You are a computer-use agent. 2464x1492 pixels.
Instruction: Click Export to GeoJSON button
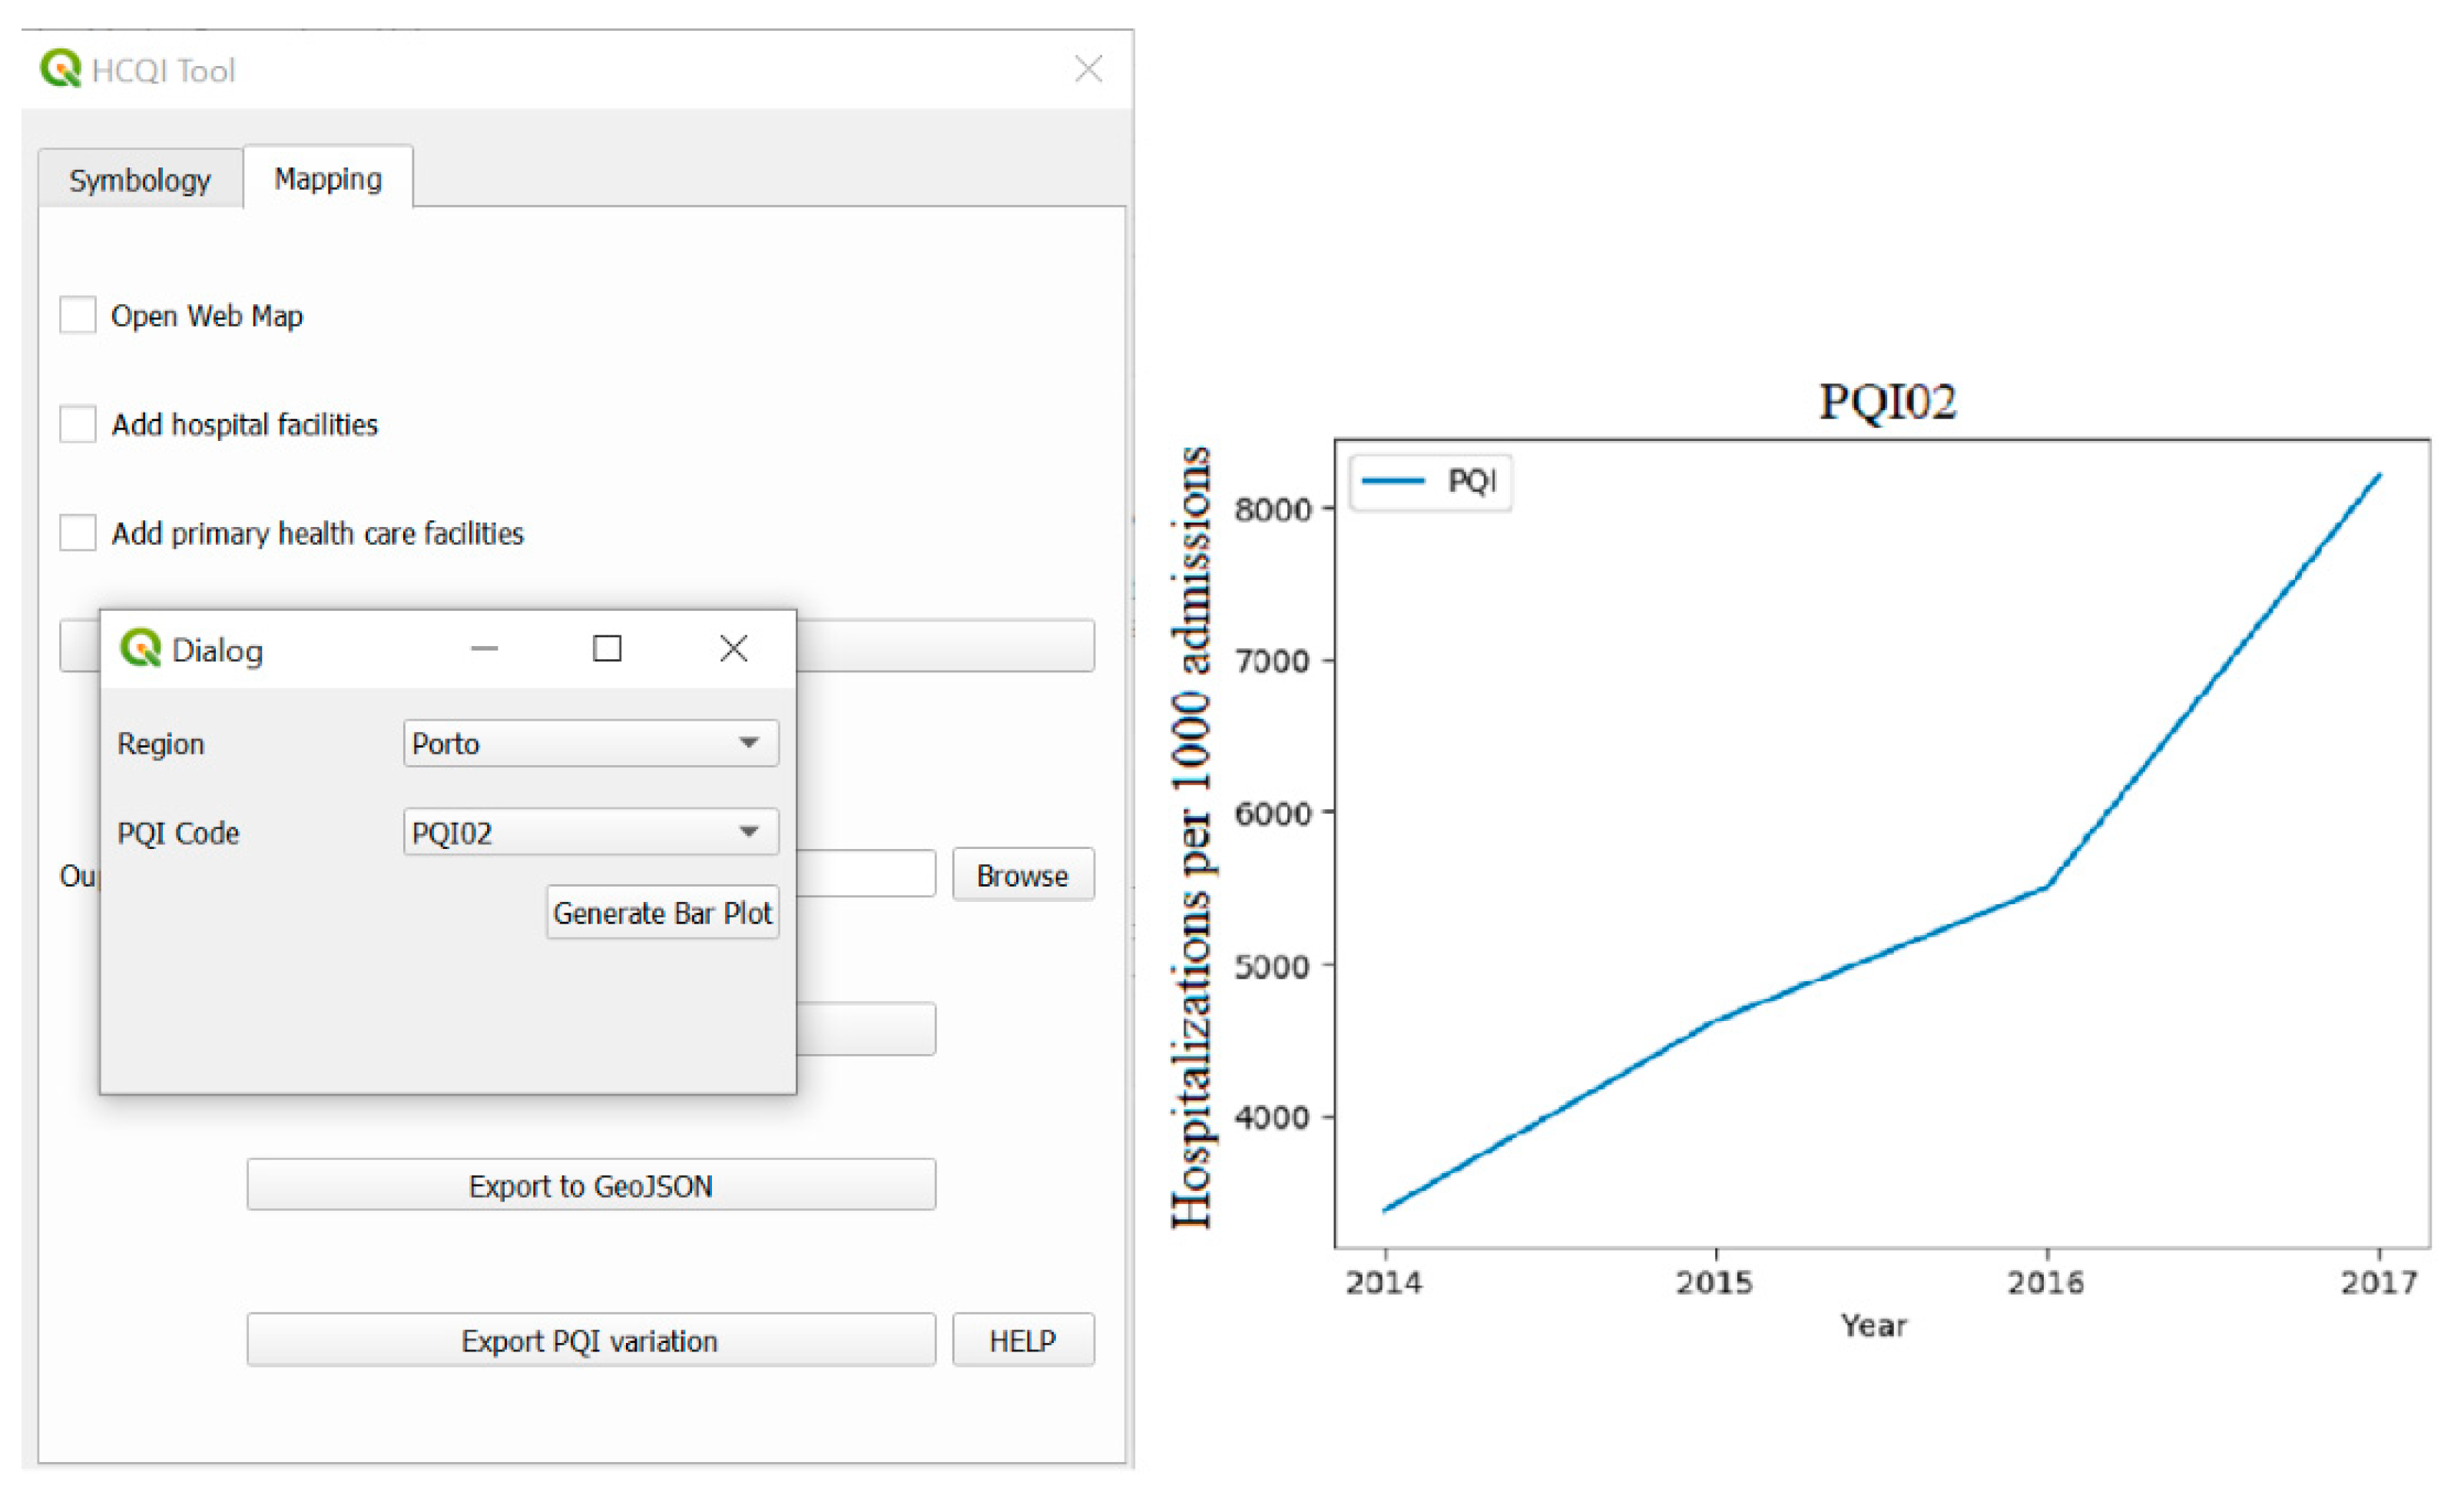pos(590,1185)
